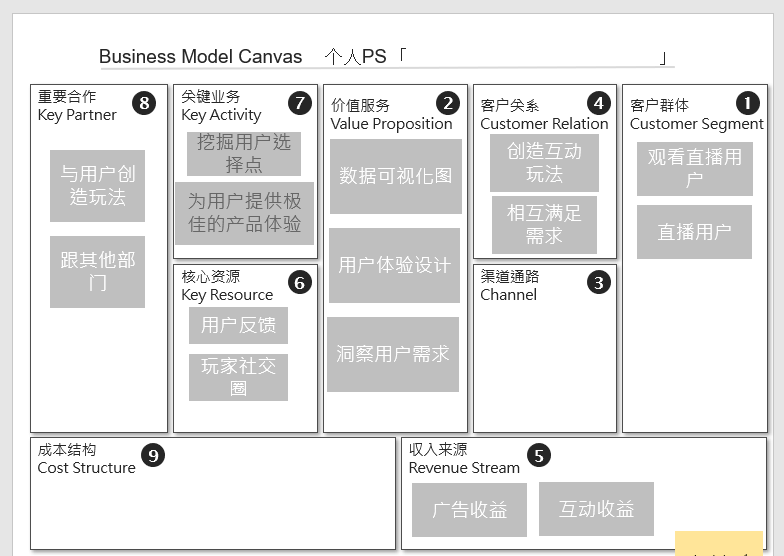This screenshot has width=784, height=556.
Task: Click the 用户体验设计 box
Action: click(x=394, y=265)
